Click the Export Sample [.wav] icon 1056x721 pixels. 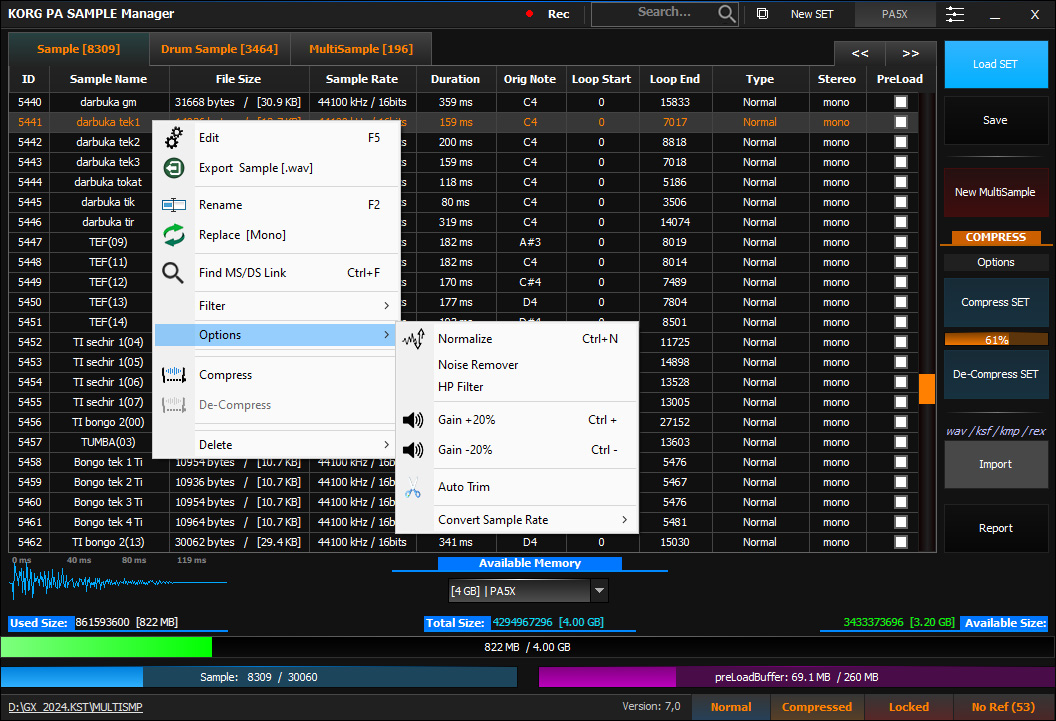point(173,168)
